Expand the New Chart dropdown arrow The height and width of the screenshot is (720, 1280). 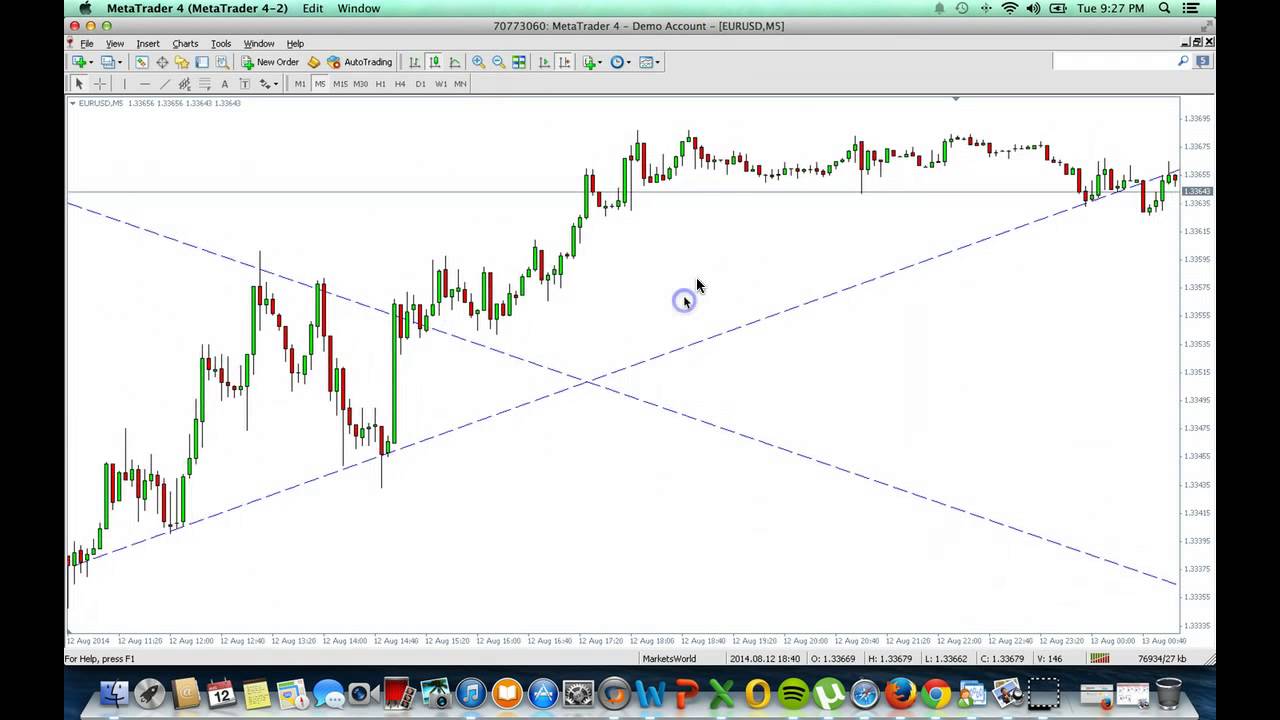pos(92,62)
